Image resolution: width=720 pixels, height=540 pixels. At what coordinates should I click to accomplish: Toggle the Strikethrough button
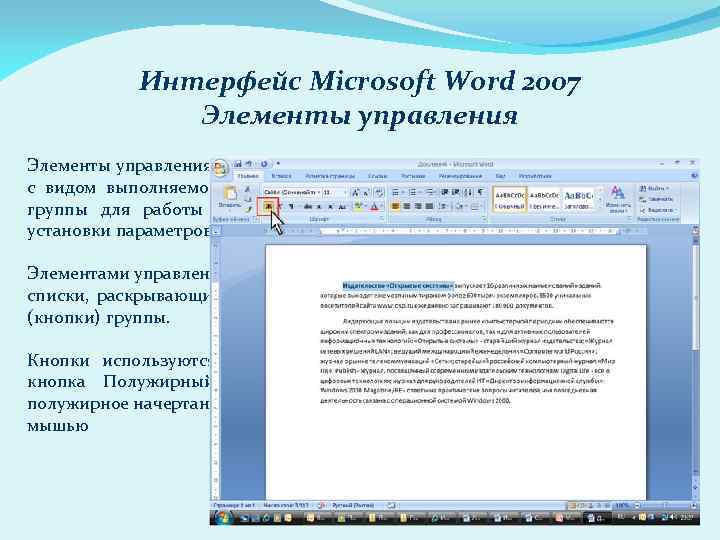coord(308,207)
